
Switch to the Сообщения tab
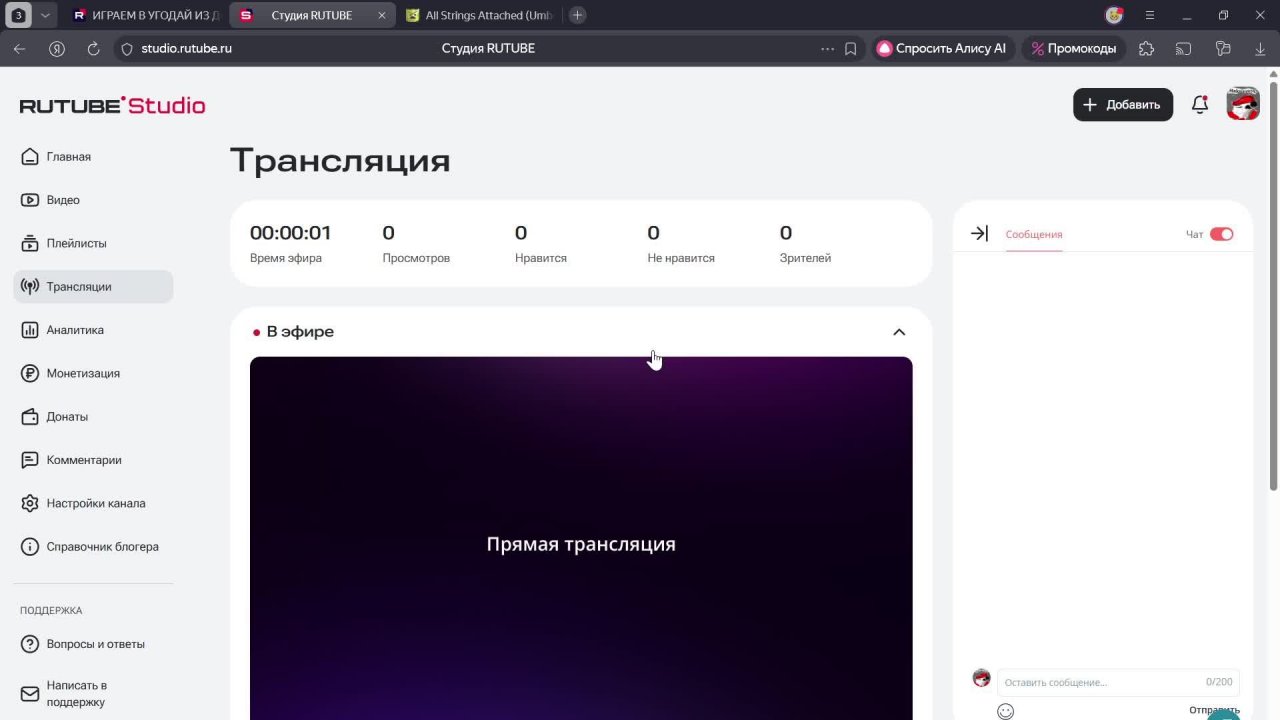(x=1033, y=234)
